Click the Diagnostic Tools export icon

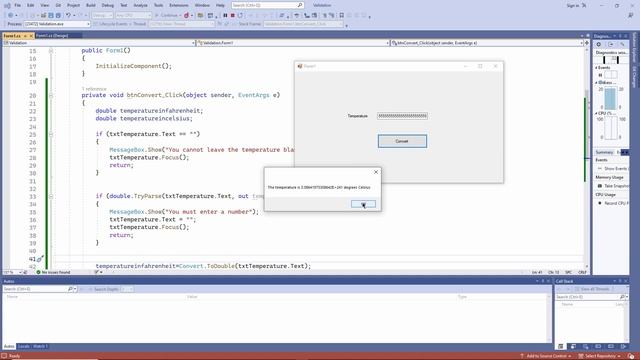(x=611, y=44)
